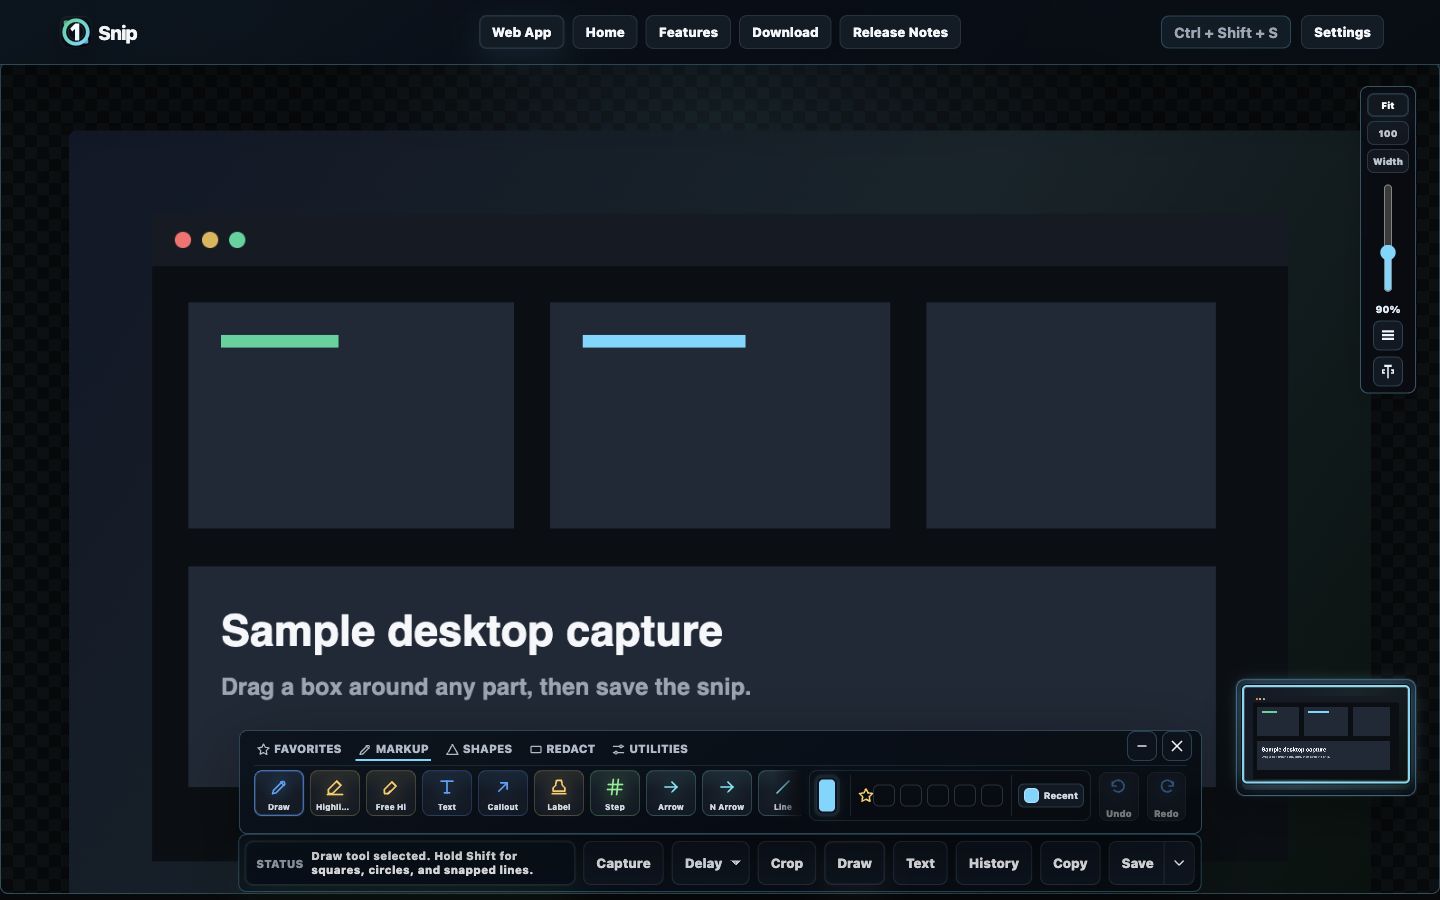Screen dimensions: 1440x900
Task: Click the capture preview thumbnail
Action: point(1326,733)
